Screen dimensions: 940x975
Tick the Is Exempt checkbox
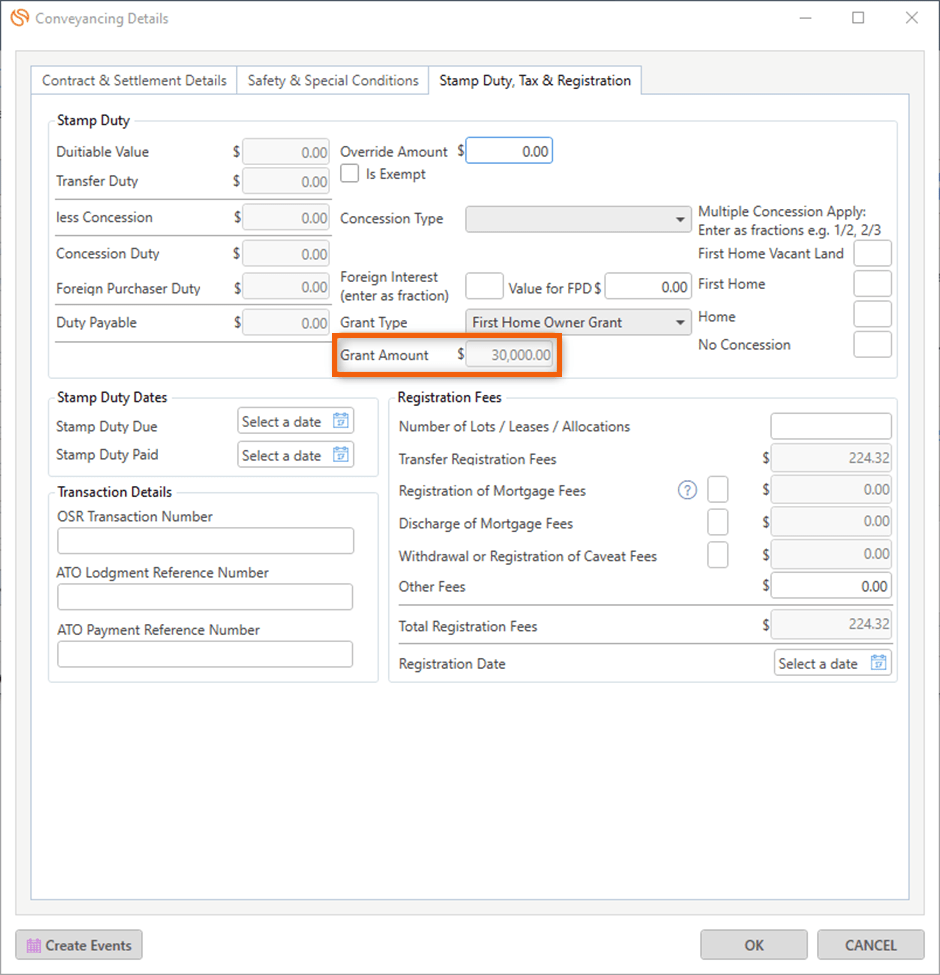[x=349, y=173]
